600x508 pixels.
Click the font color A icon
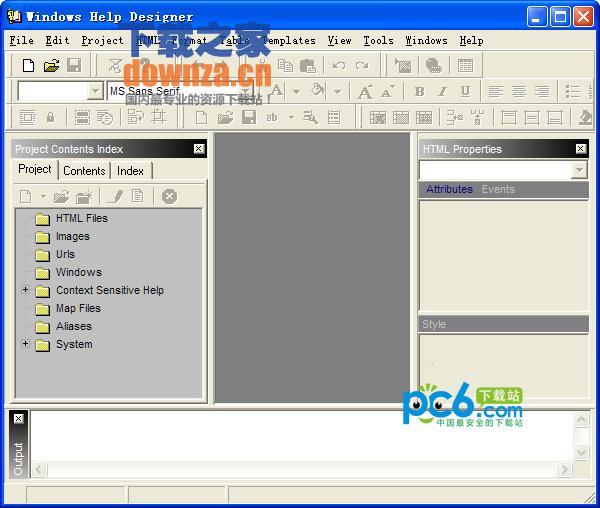(x=277, y=91)
